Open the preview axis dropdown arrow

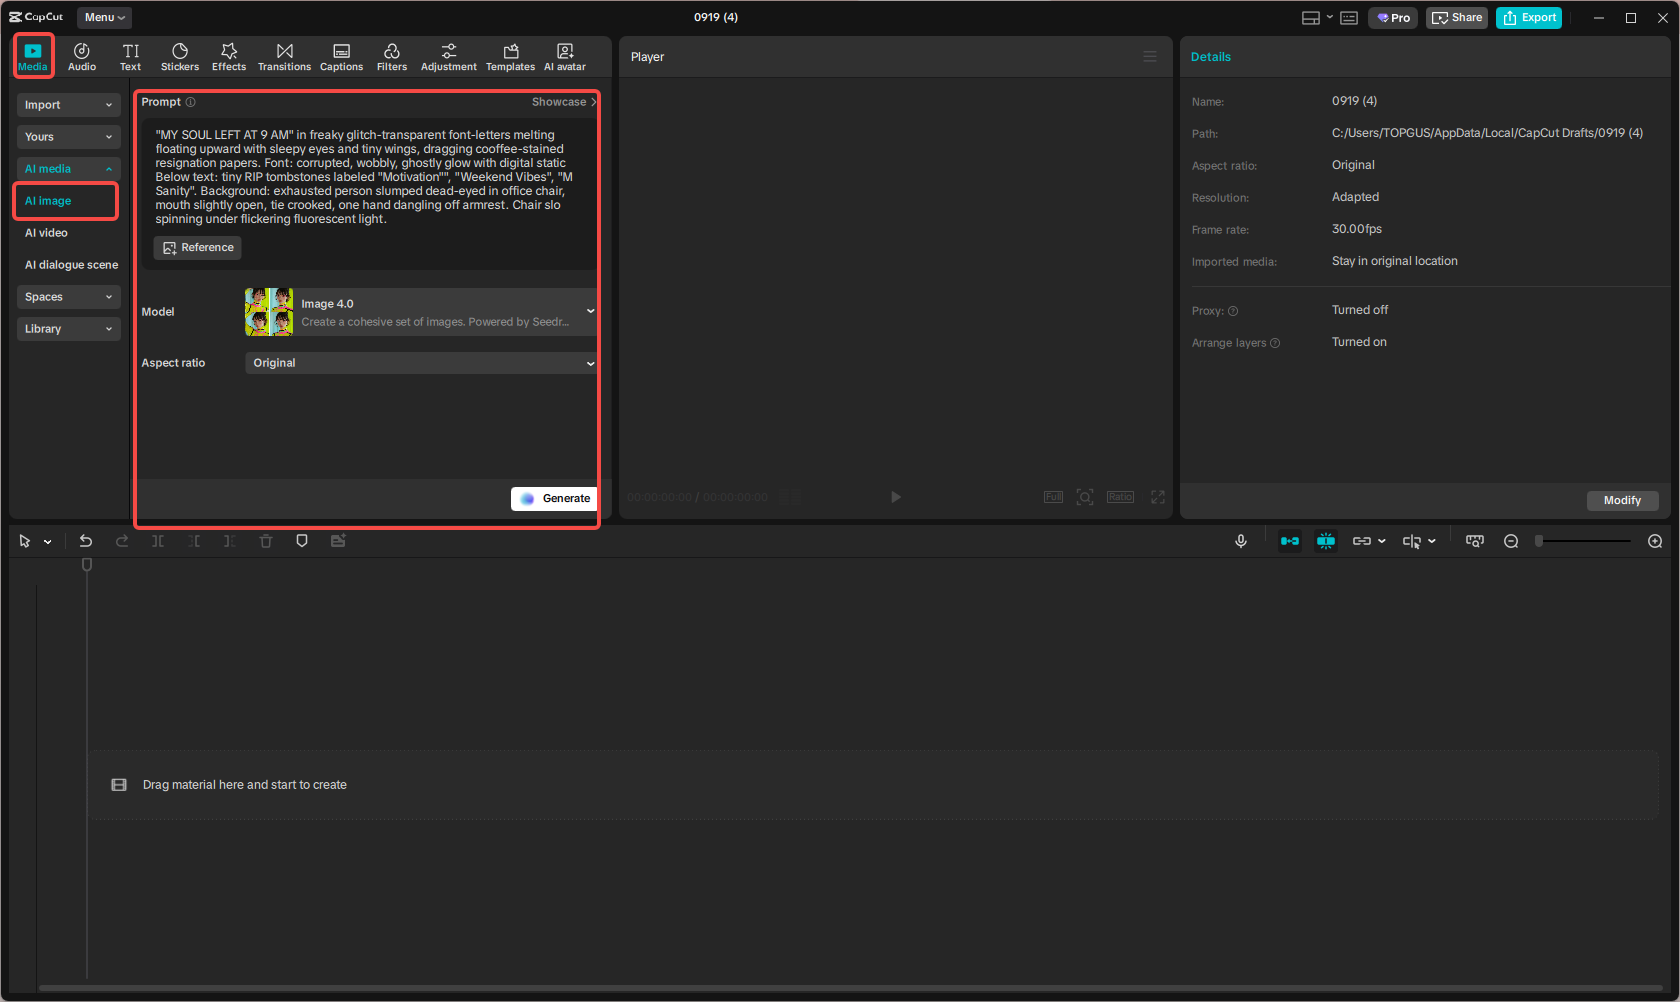[1432, 542]
